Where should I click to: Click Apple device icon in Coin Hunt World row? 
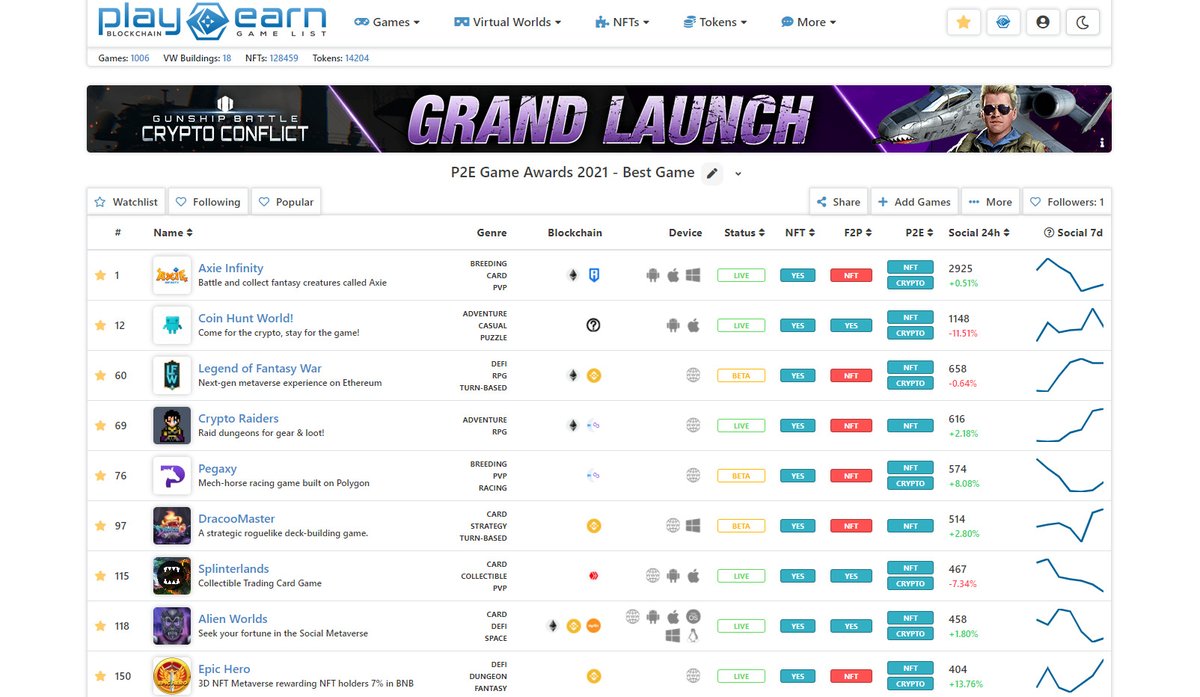tap(694, 325)
